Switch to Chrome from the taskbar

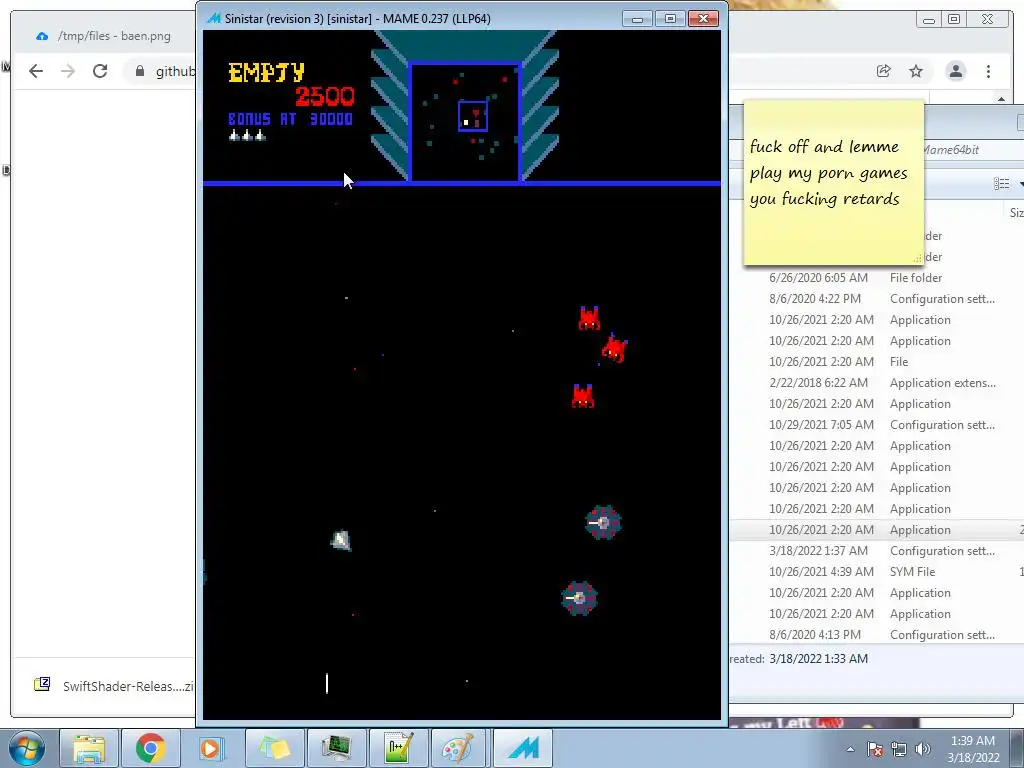point(150,748)
